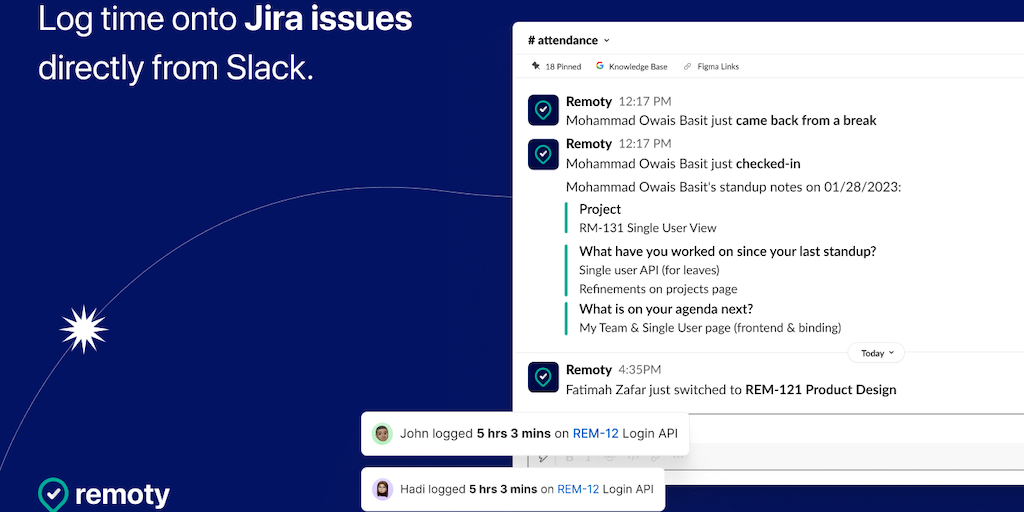The height and width of the screenshot is (512, 1024).
Task: Click the chain link icon beside Figma Links
Action: click(x=687, y=66)
